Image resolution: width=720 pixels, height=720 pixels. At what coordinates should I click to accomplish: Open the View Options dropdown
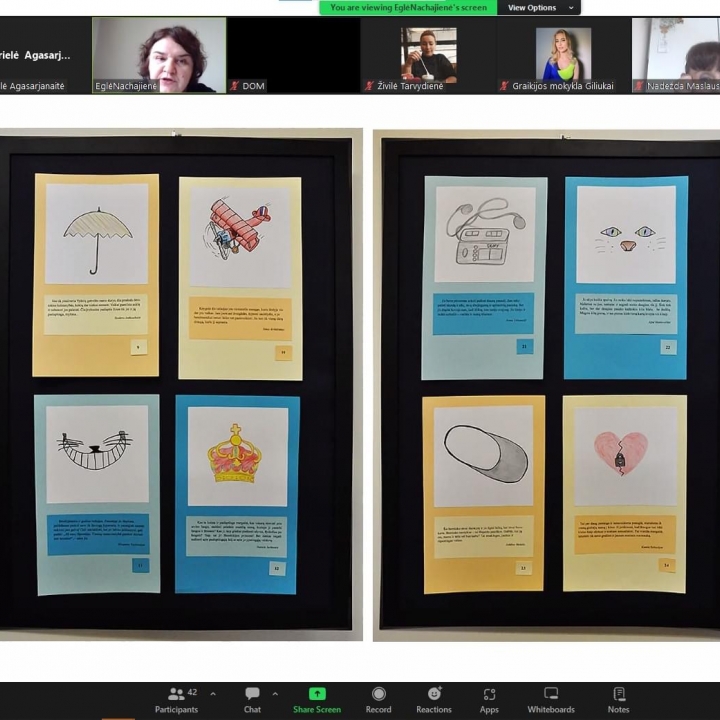click(x=540, y=7)
